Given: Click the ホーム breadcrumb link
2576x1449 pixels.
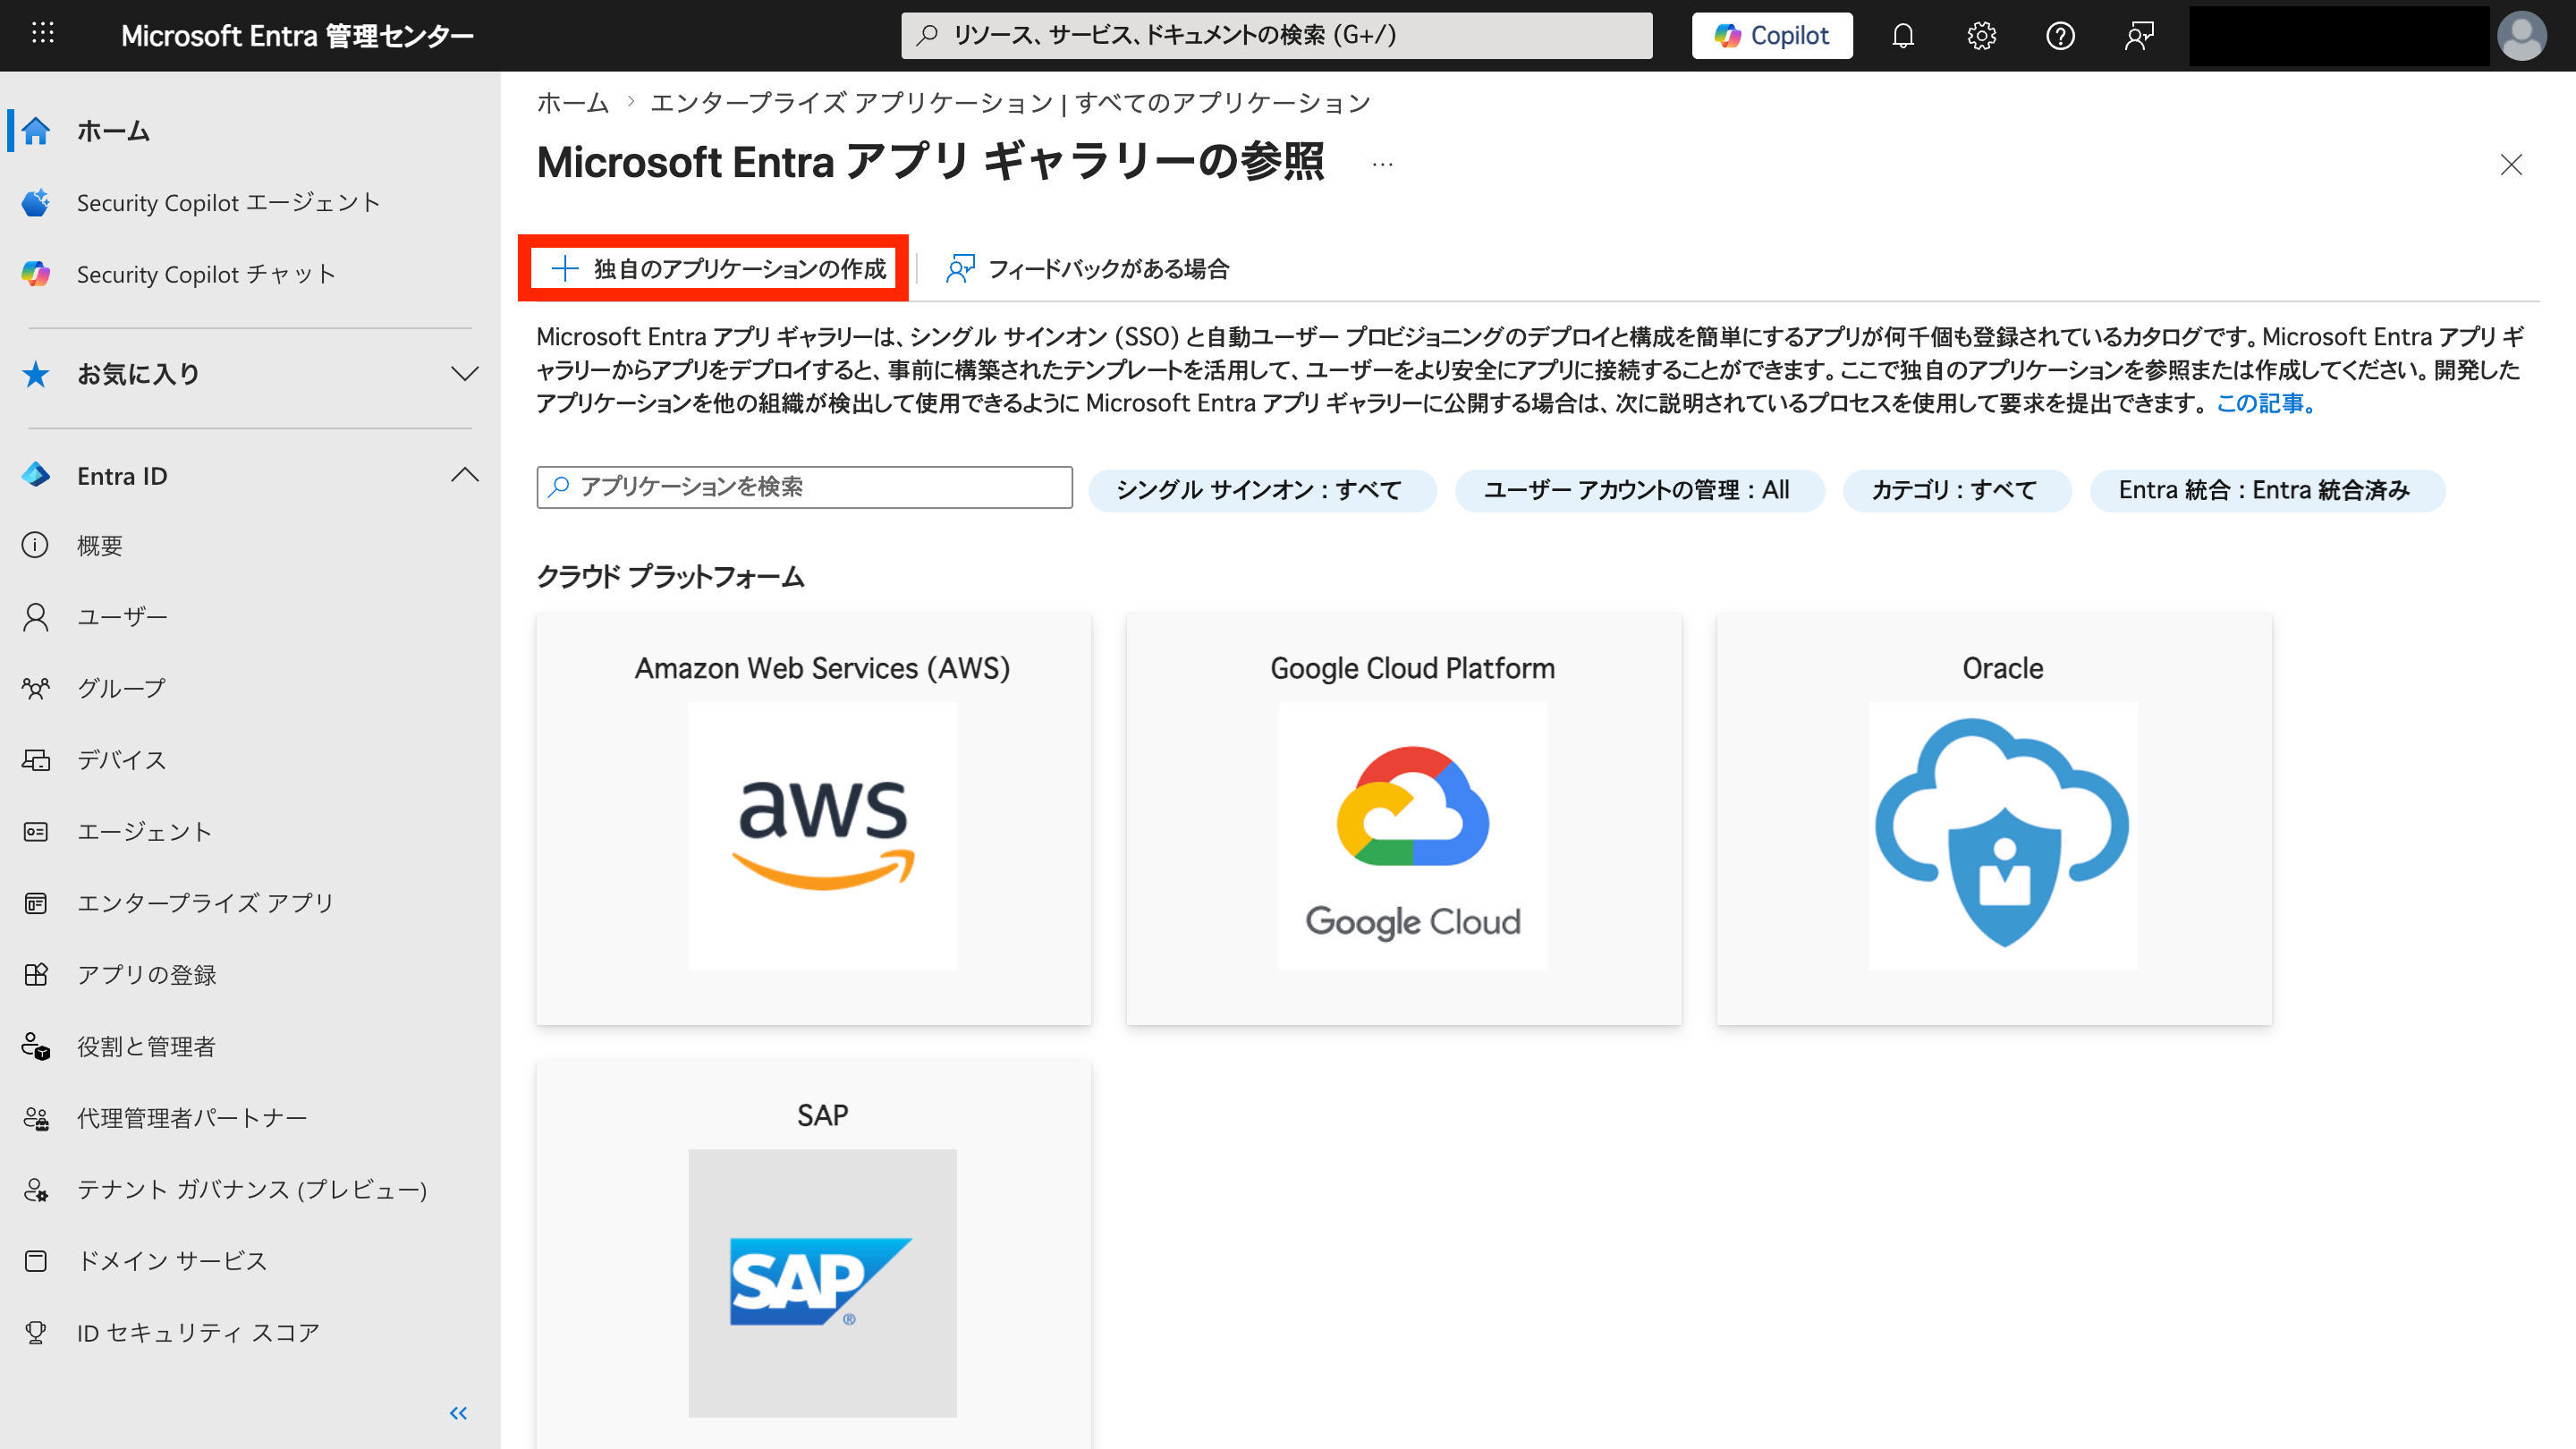Looking at the screenshot, I should click(x=573, y=103).
